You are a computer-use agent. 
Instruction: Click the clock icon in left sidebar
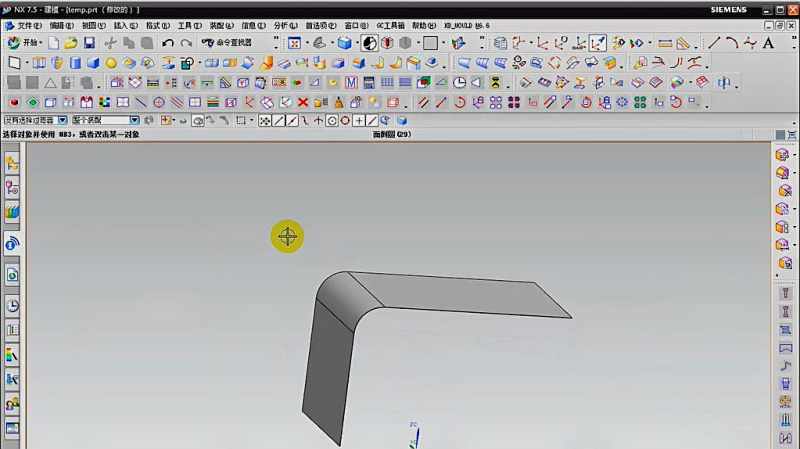tap(12, 306)
